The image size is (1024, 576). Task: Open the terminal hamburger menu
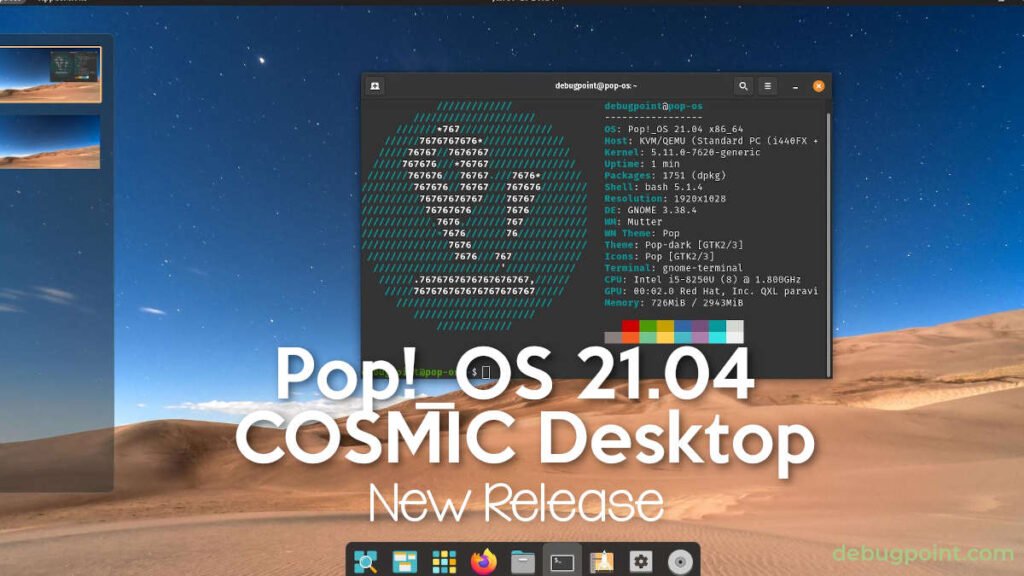(767, 86)
